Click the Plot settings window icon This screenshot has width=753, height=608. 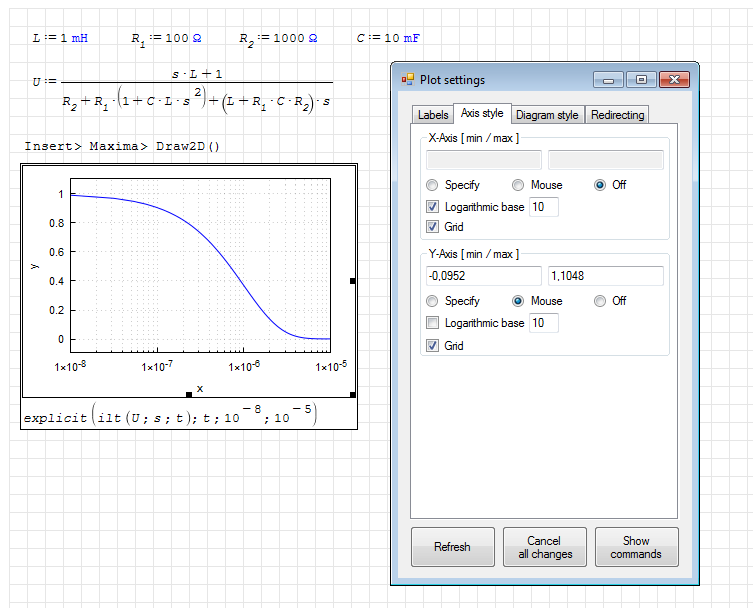pyautogui.click(x=407, y=80)
